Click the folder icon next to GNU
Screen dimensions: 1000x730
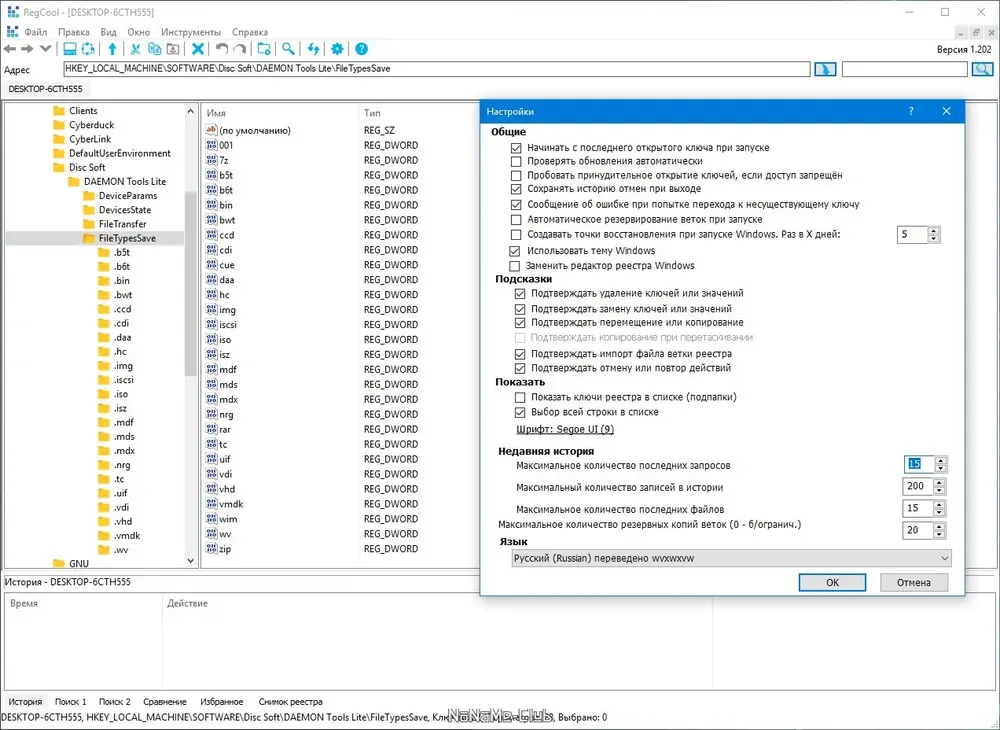(59, 564)
